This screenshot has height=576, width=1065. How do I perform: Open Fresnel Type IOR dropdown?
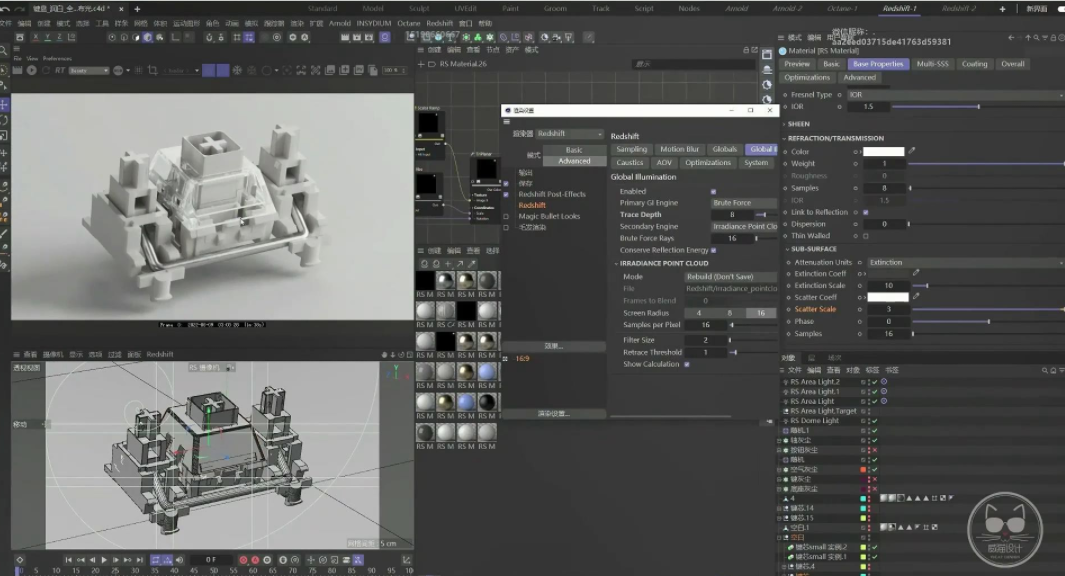(x=956, y=95)
